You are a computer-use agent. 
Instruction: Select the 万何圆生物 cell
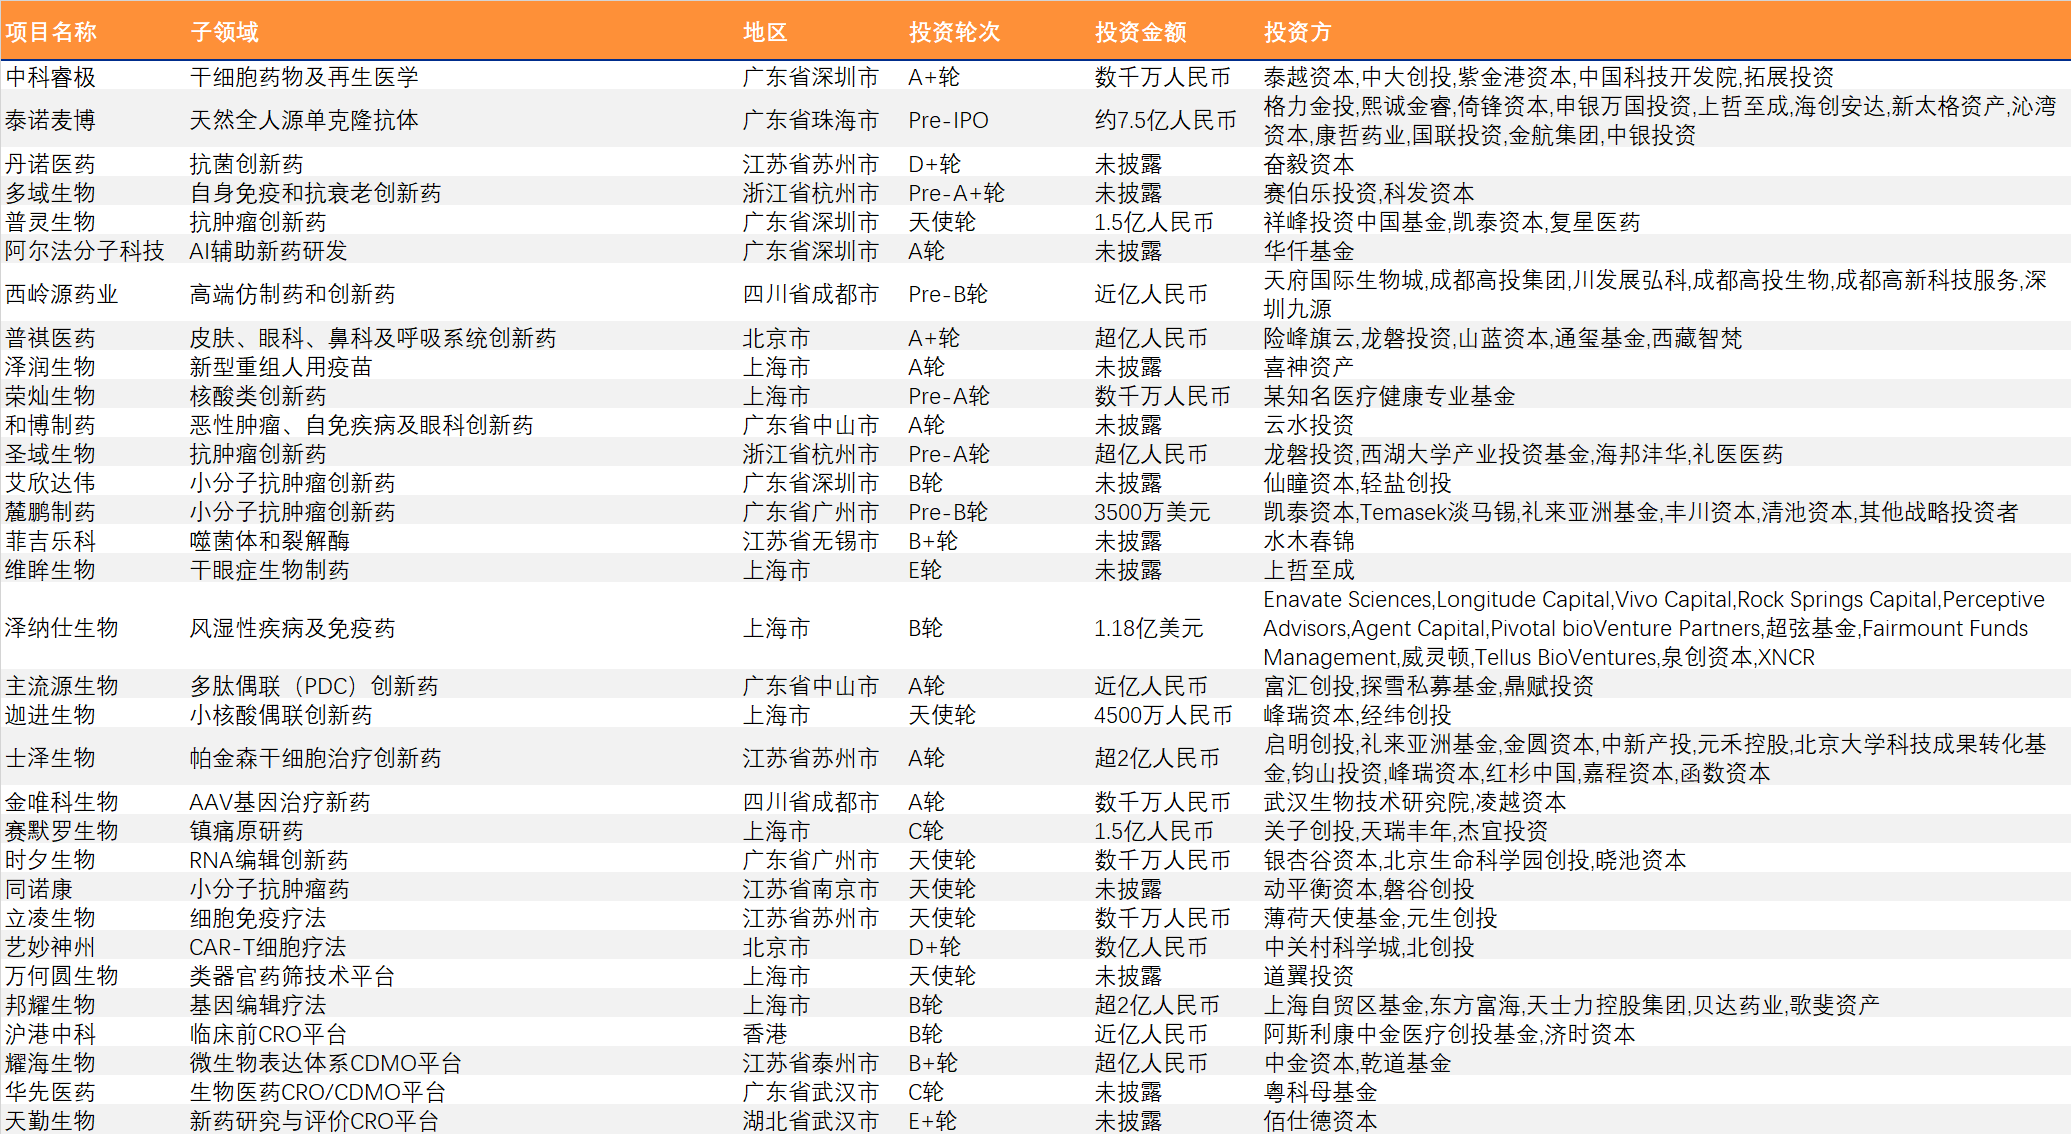pyautogui.click(x=62, y=976)
